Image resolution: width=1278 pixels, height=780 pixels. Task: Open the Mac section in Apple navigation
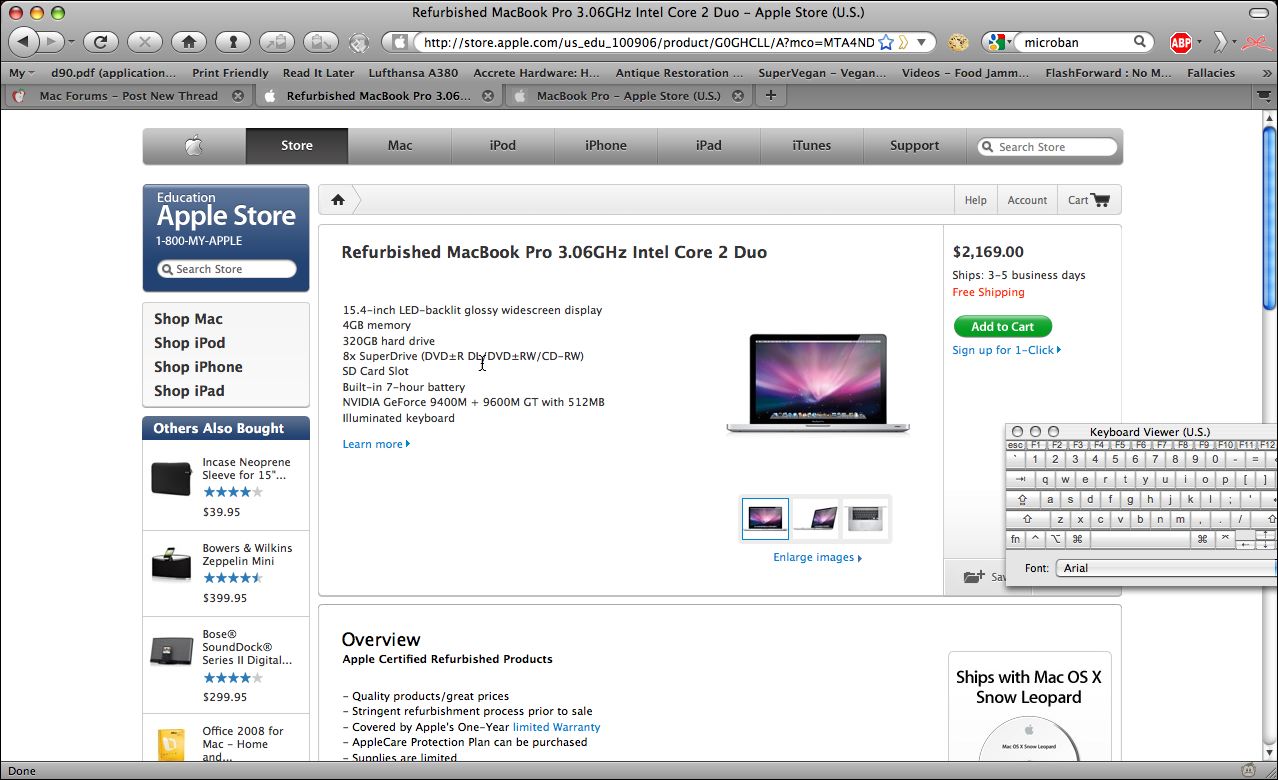pos(400,146)
